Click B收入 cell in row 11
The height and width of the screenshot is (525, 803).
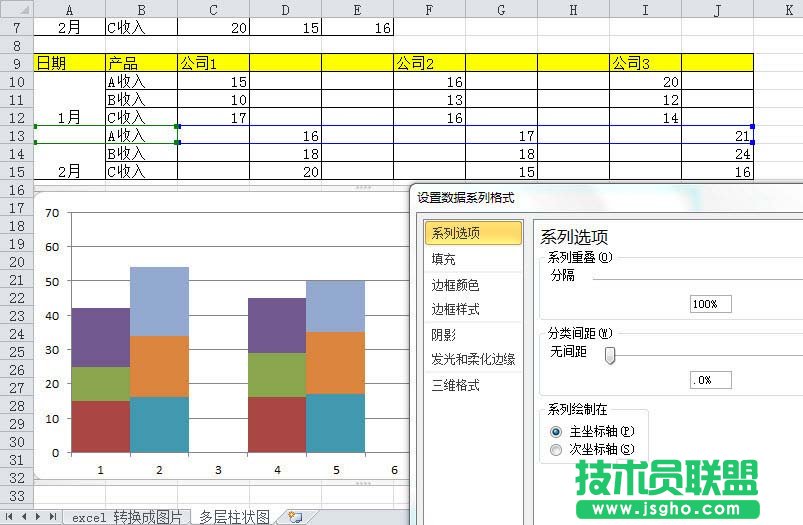tap(141, 99)
